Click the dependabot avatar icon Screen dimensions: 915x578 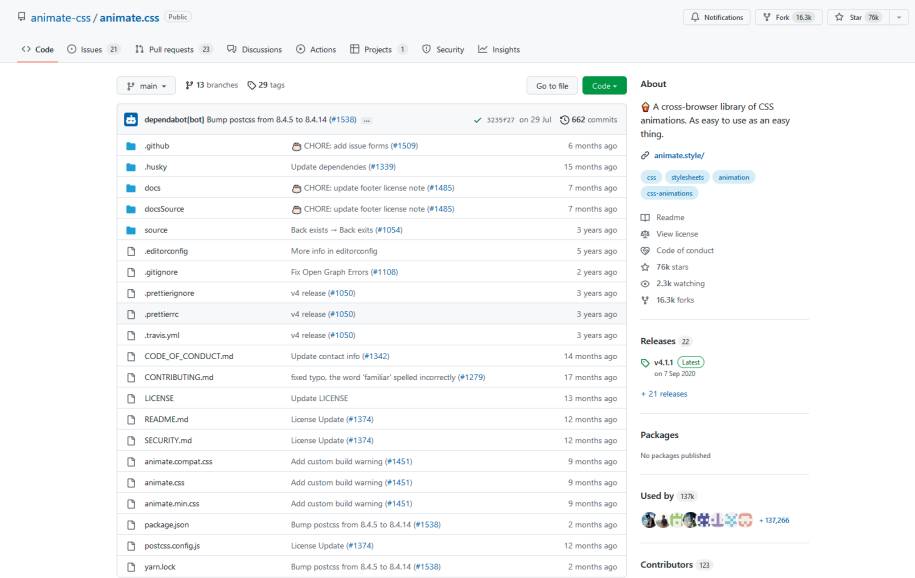[131, 120]
